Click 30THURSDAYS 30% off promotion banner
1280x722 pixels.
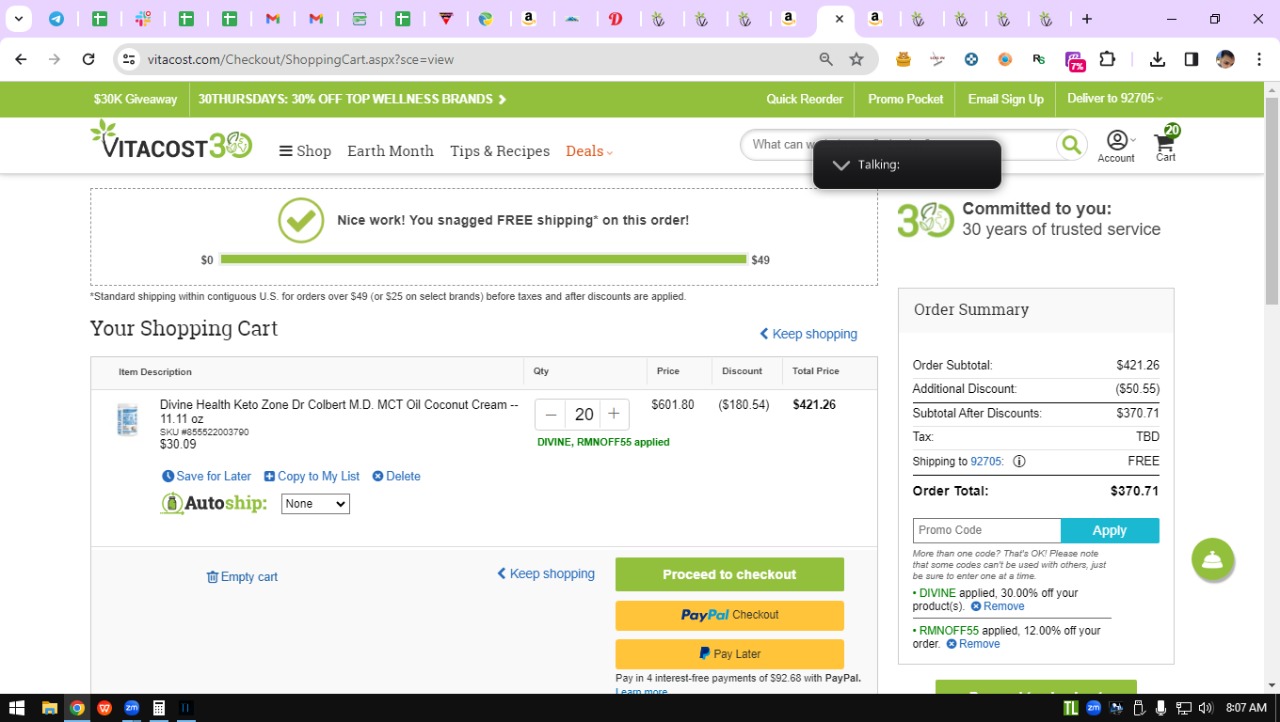pyautogui.click(x=352, y=99)
